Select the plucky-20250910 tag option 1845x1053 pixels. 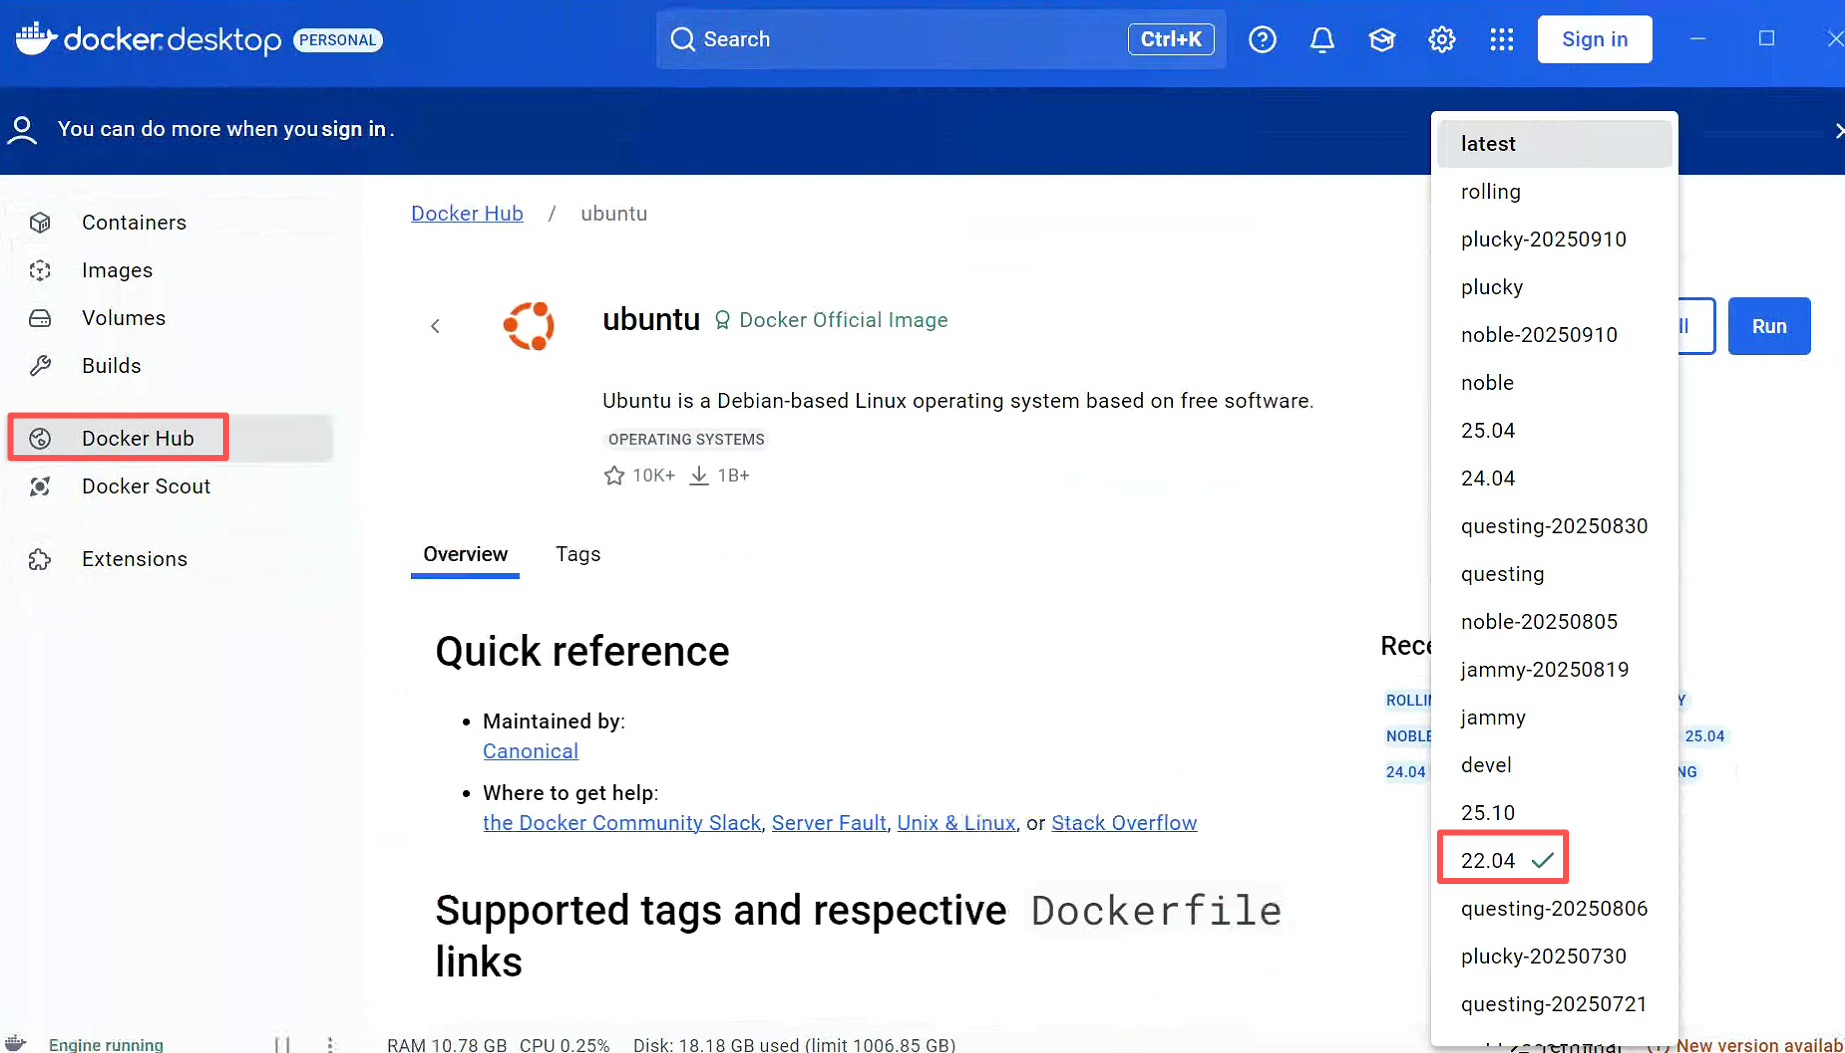tap(1554, 240)
